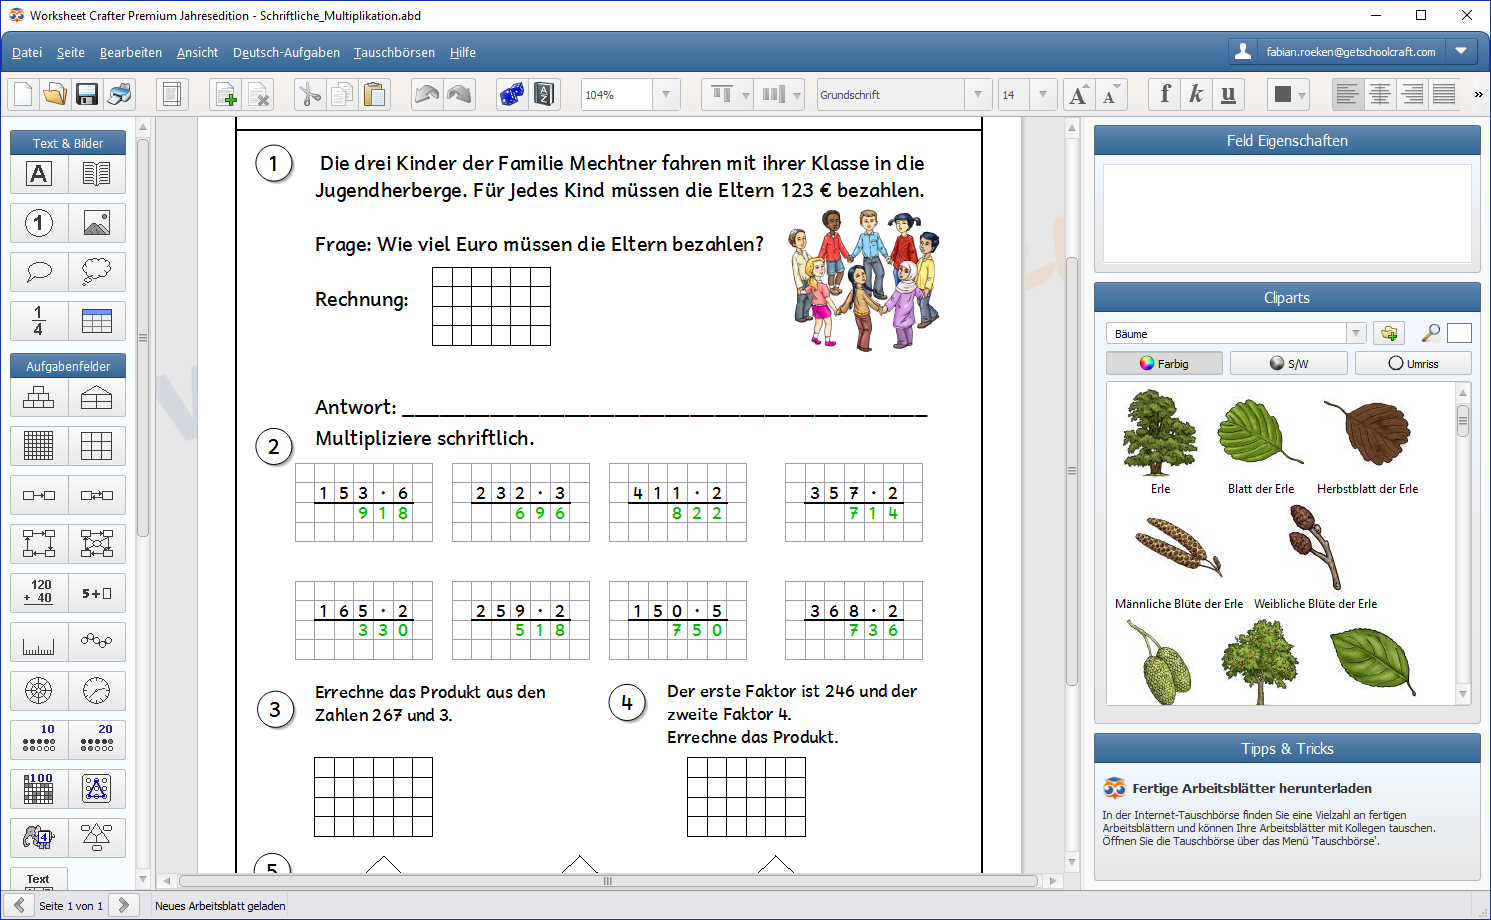
Task: Insert a text field with A icon
Action: 39,174
